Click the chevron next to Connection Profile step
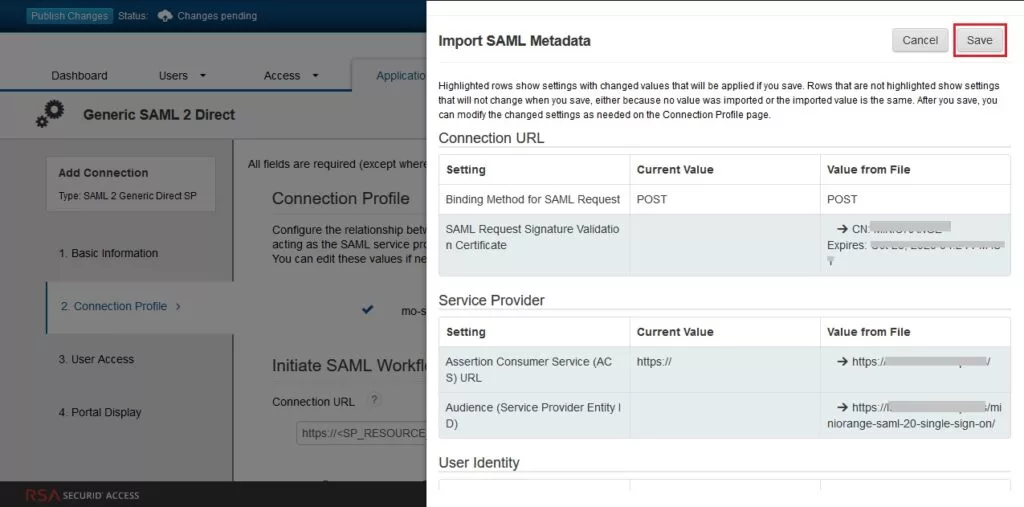 [x=178, y=306]
